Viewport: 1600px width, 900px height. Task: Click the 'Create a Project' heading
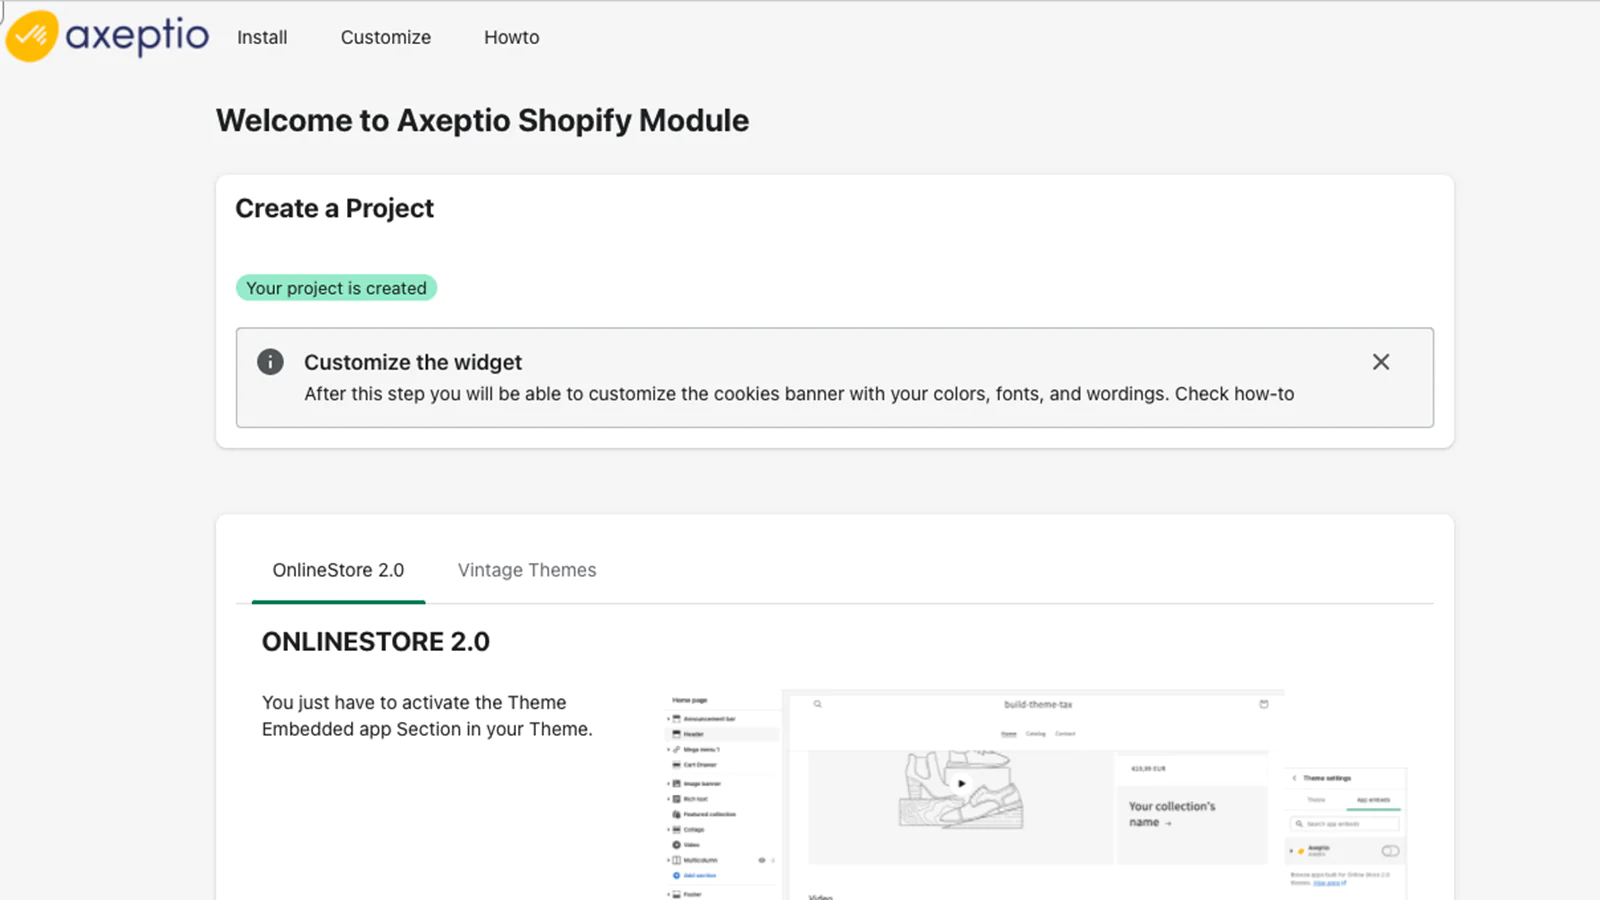335,208
